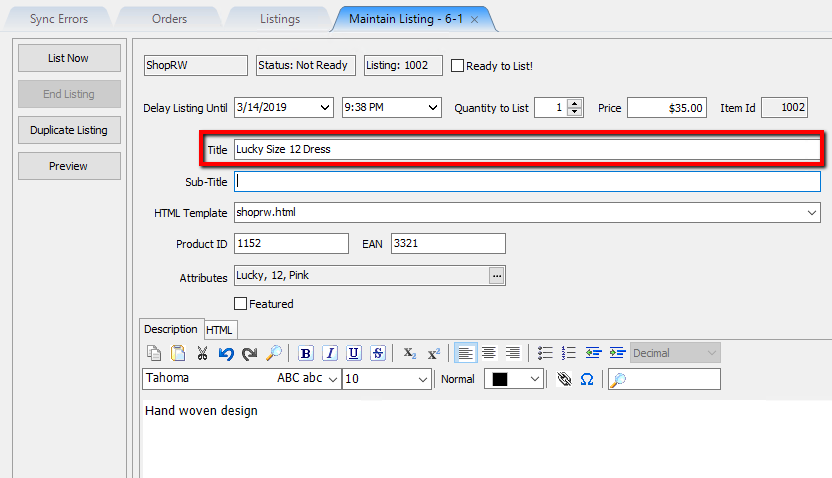Click the remove hyperlink icon
This screenshot has width=832, height=478.
(564, 379)
